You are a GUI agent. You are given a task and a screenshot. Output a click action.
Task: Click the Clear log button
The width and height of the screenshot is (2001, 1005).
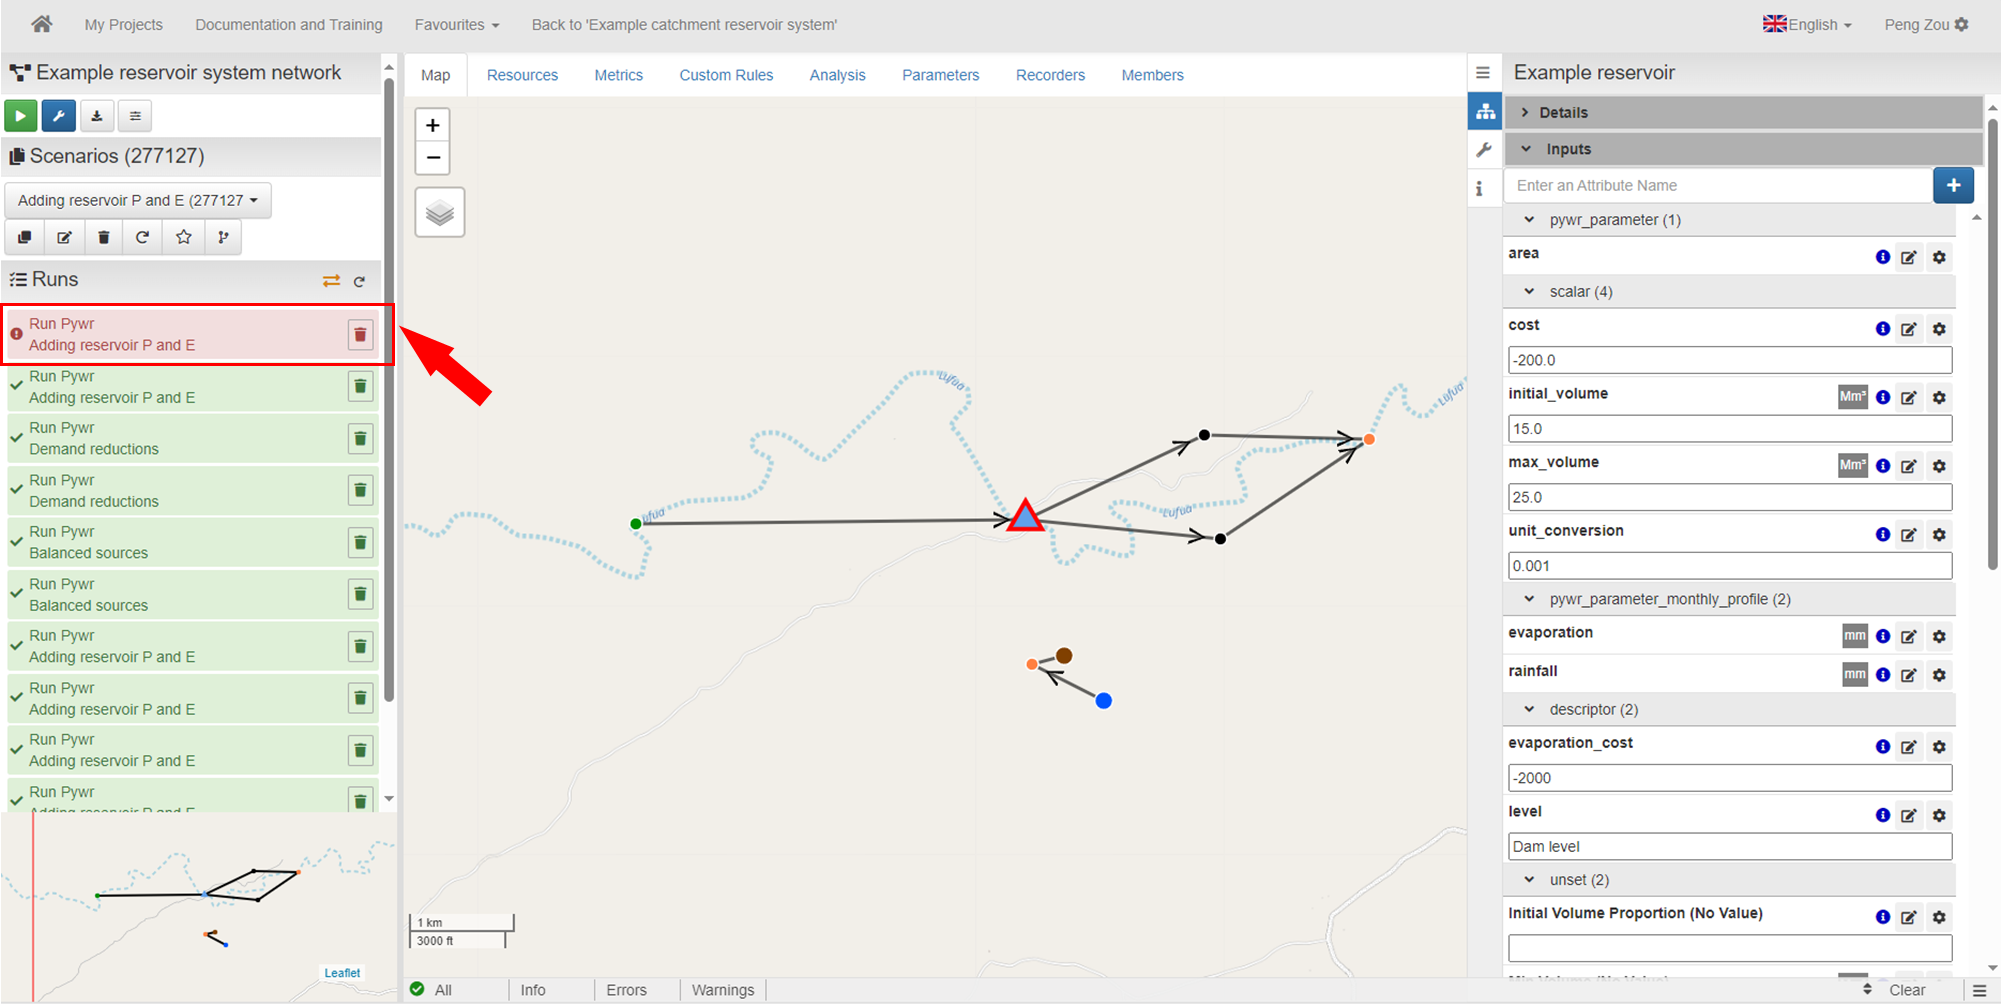pyautogui.click(x=1906, y=990)
